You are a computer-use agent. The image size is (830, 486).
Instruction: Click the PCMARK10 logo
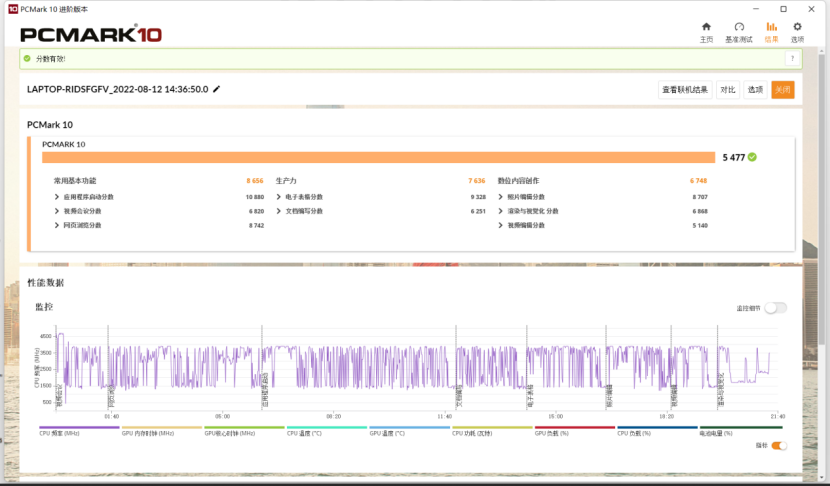(x=91, y=34)
